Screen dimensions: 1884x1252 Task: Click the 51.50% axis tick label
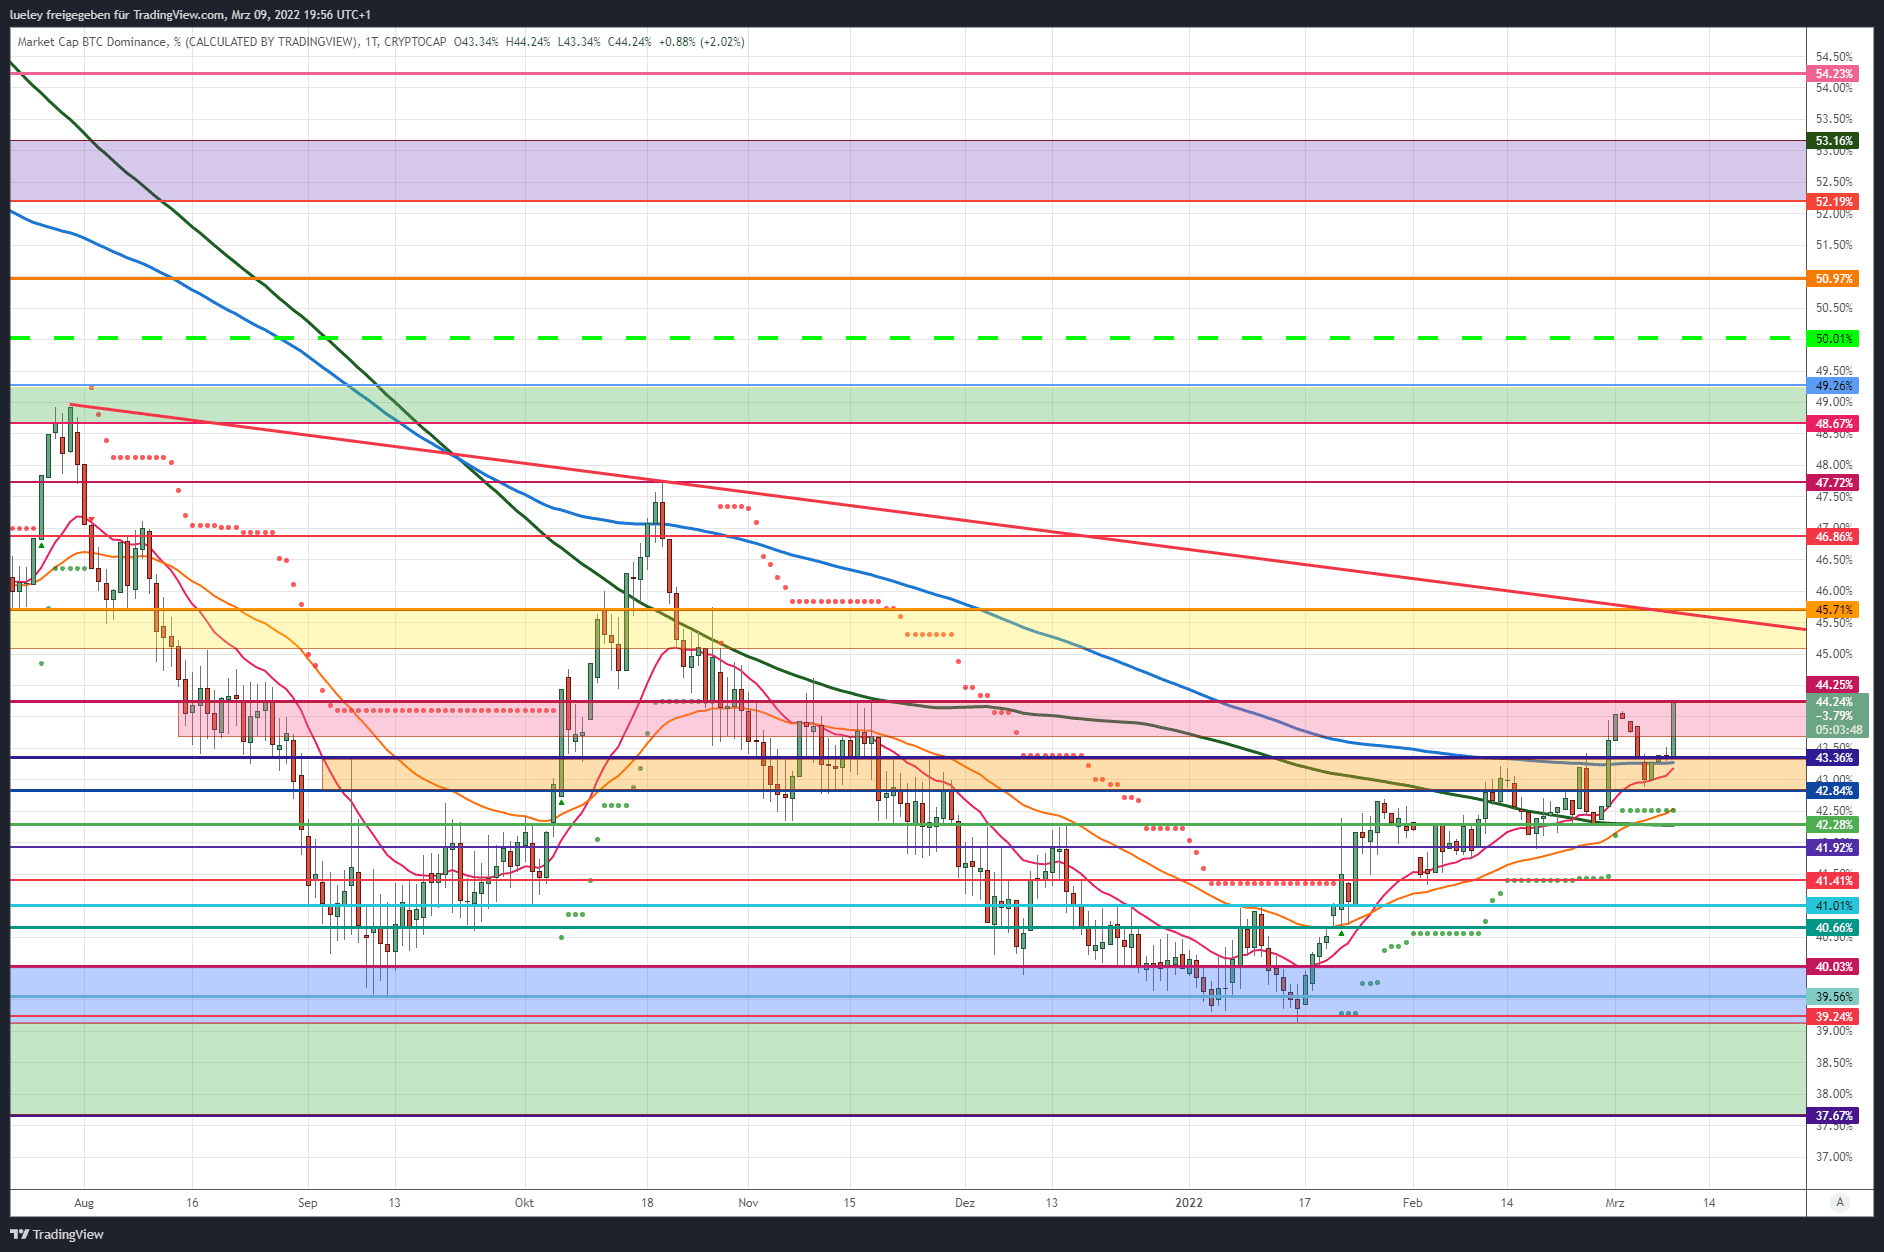coord(1834,245)
